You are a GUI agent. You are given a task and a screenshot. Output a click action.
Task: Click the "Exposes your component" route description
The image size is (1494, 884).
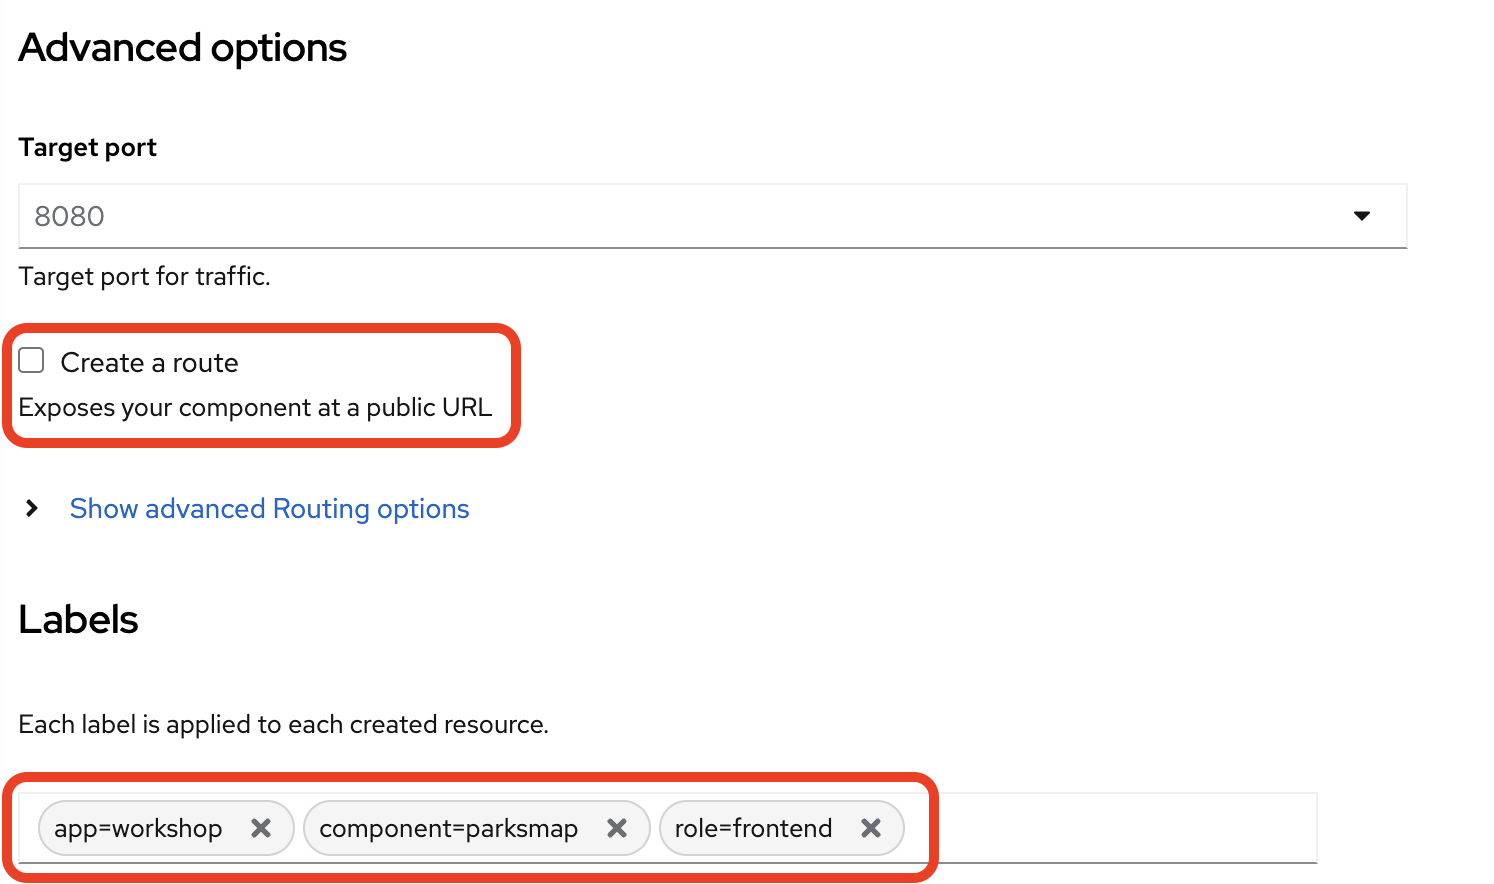pyautogui.click(x=255, y=408)
